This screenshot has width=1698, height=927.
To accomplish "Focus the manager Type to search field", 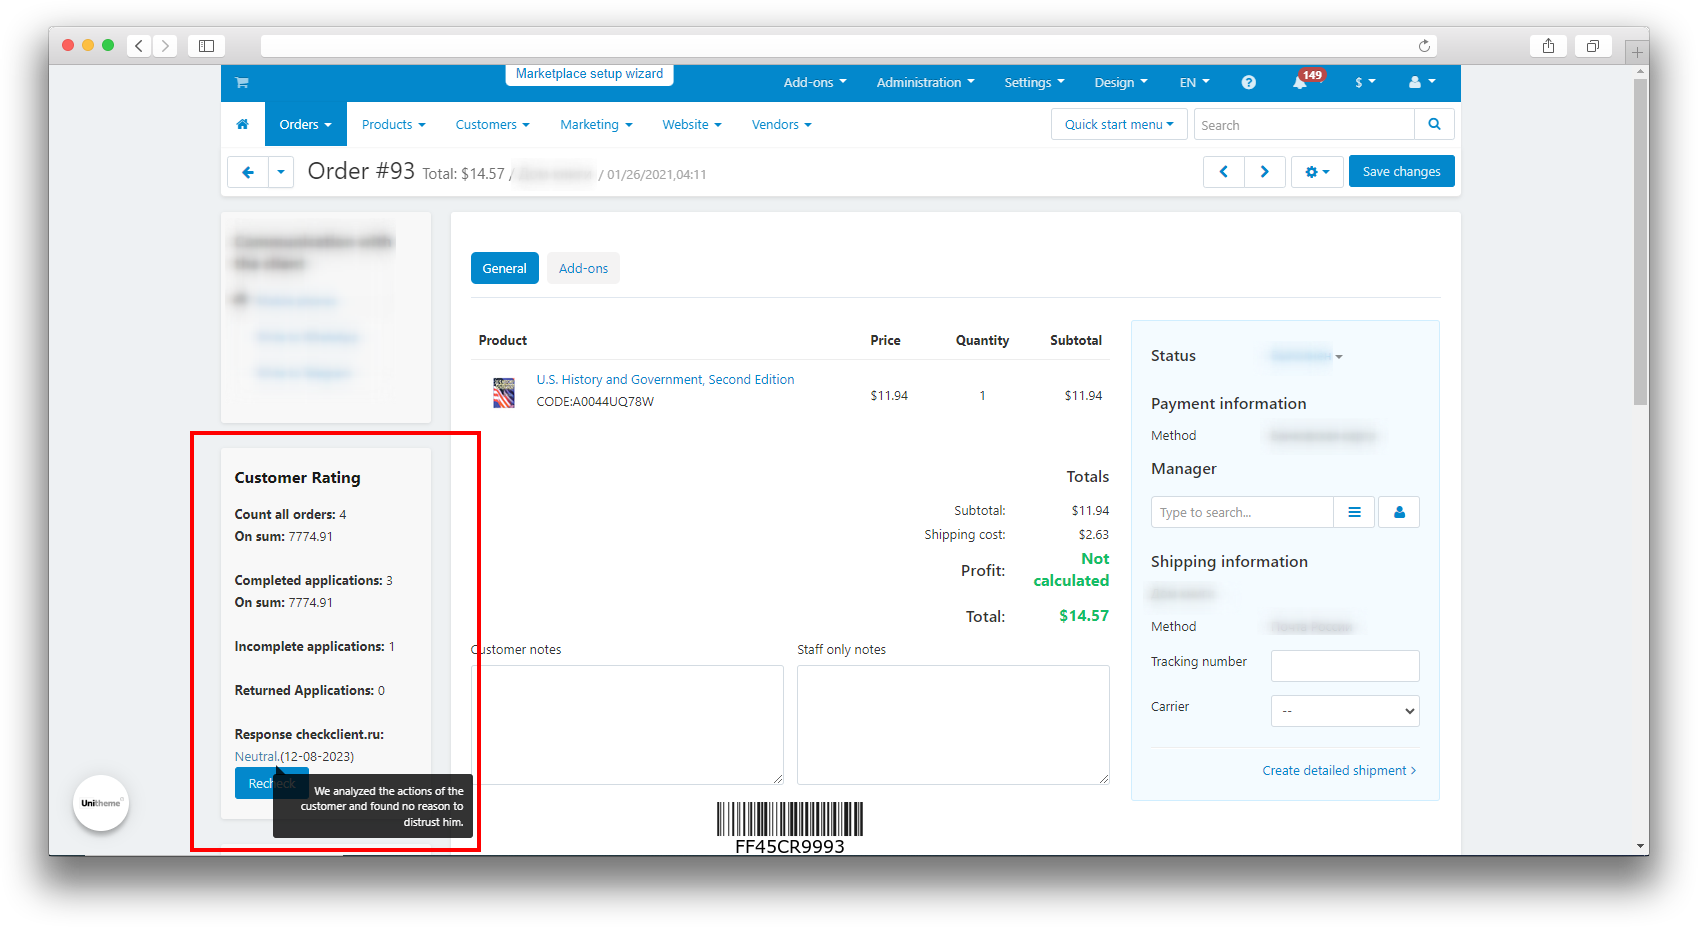I will 1242,512.
